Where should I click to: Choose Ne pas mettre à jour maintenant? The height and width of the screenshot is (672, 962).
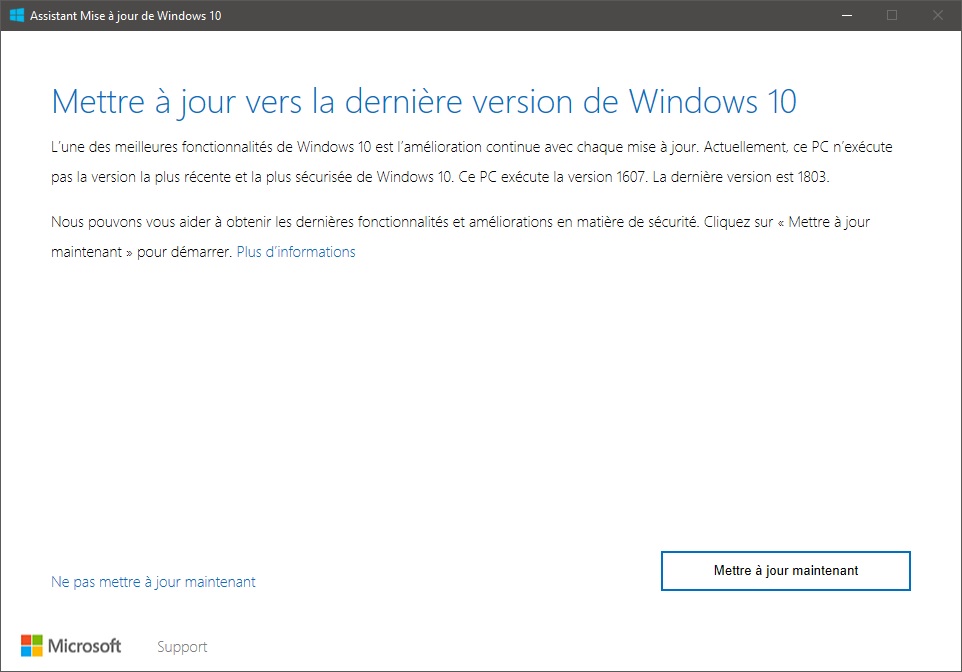(x=153, y=582)
